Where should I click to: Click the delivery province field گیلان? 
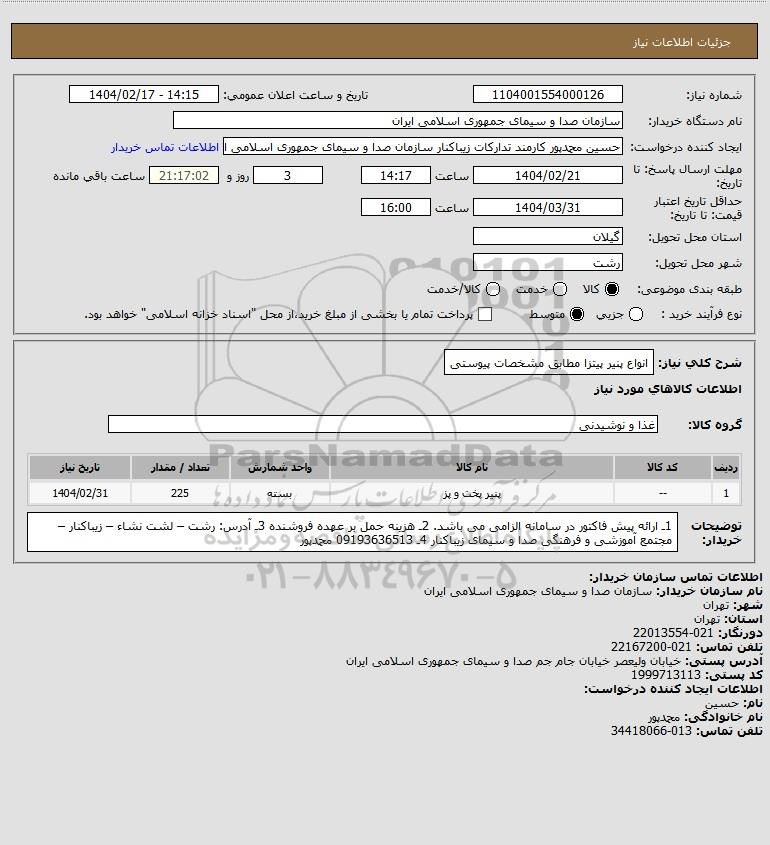(x=547, y=237)
